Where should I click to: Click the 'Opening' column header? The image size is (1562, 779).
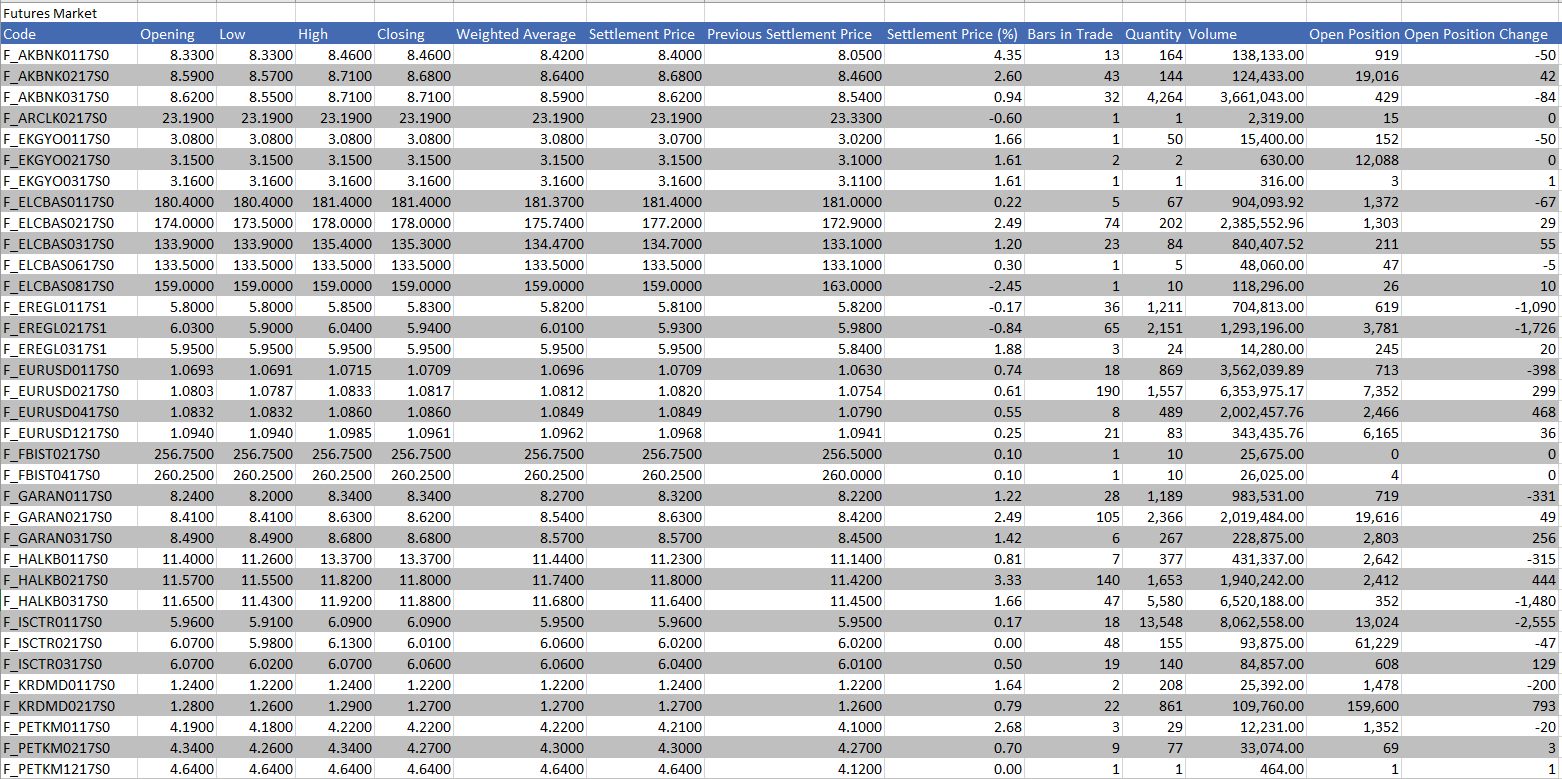pyautogui.click(x=176, y=34)
